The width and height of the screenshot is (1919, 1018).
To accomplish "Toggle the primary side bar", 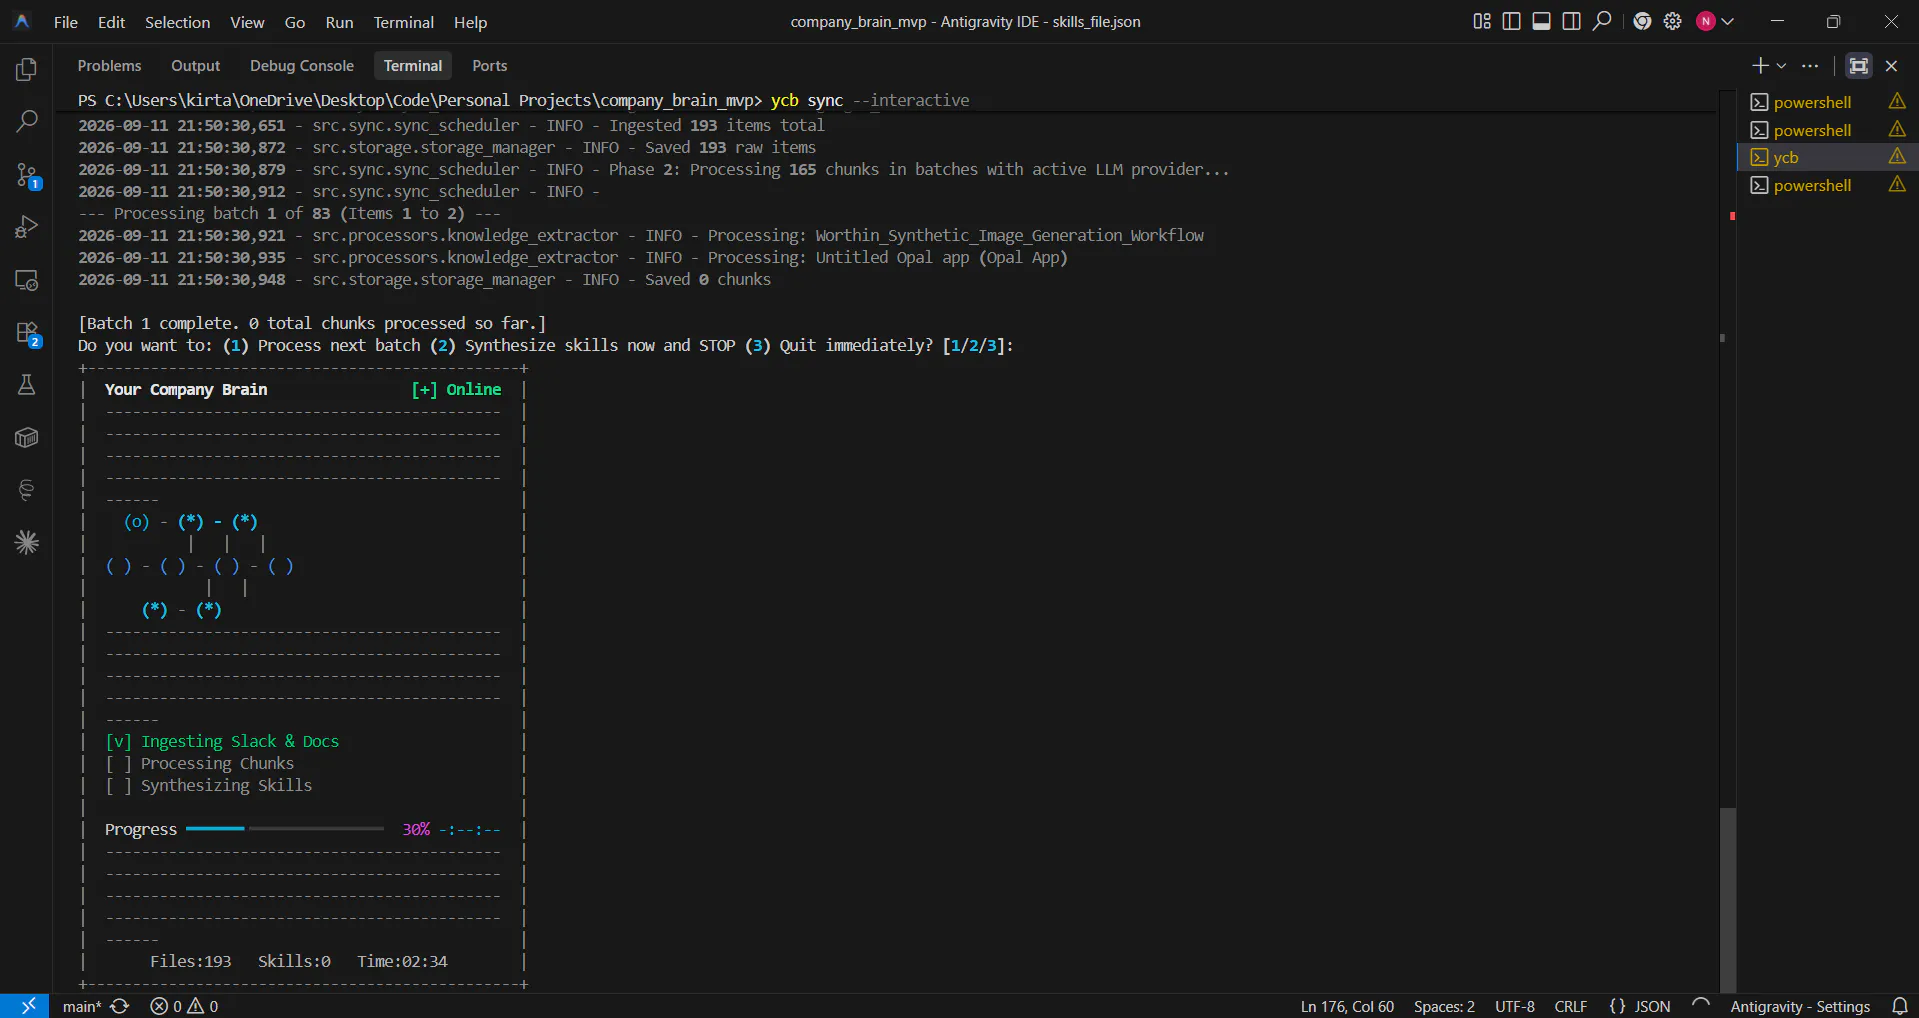I will tap(1512, 21).
